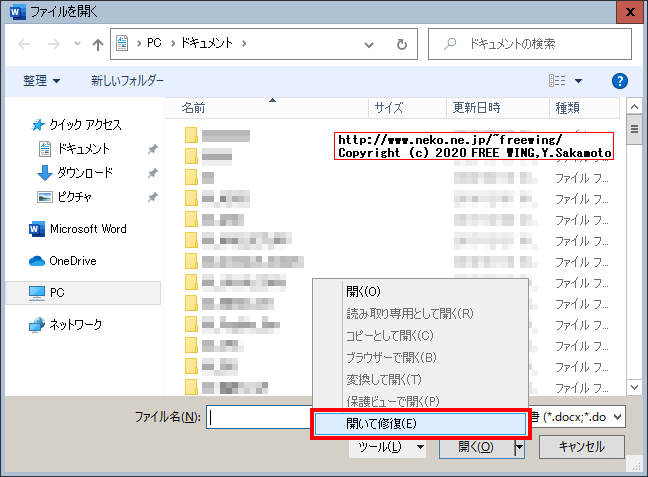Open ダウンロード in the navigation pane

(85, 173)
